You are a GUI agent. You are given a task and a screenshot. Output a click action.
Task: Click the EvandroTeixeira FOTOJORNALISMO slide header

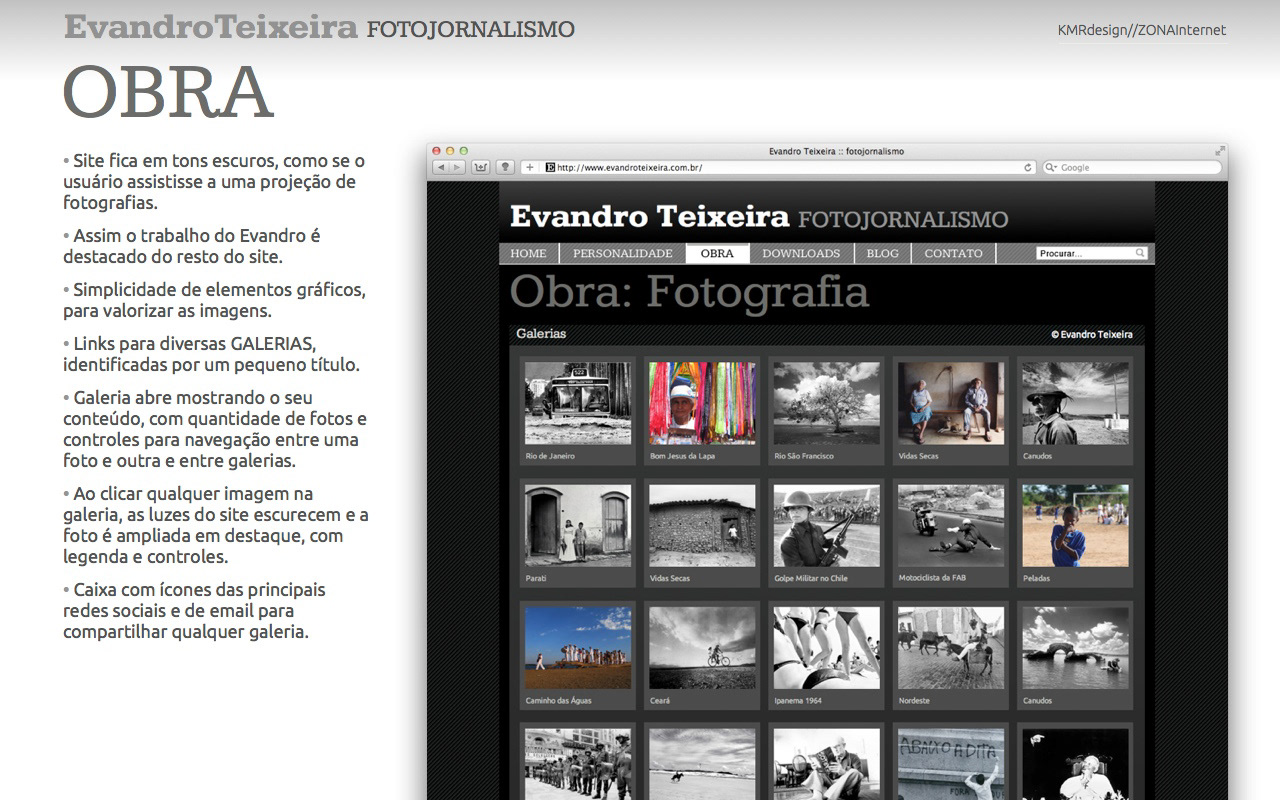click(x=319, y=27)
